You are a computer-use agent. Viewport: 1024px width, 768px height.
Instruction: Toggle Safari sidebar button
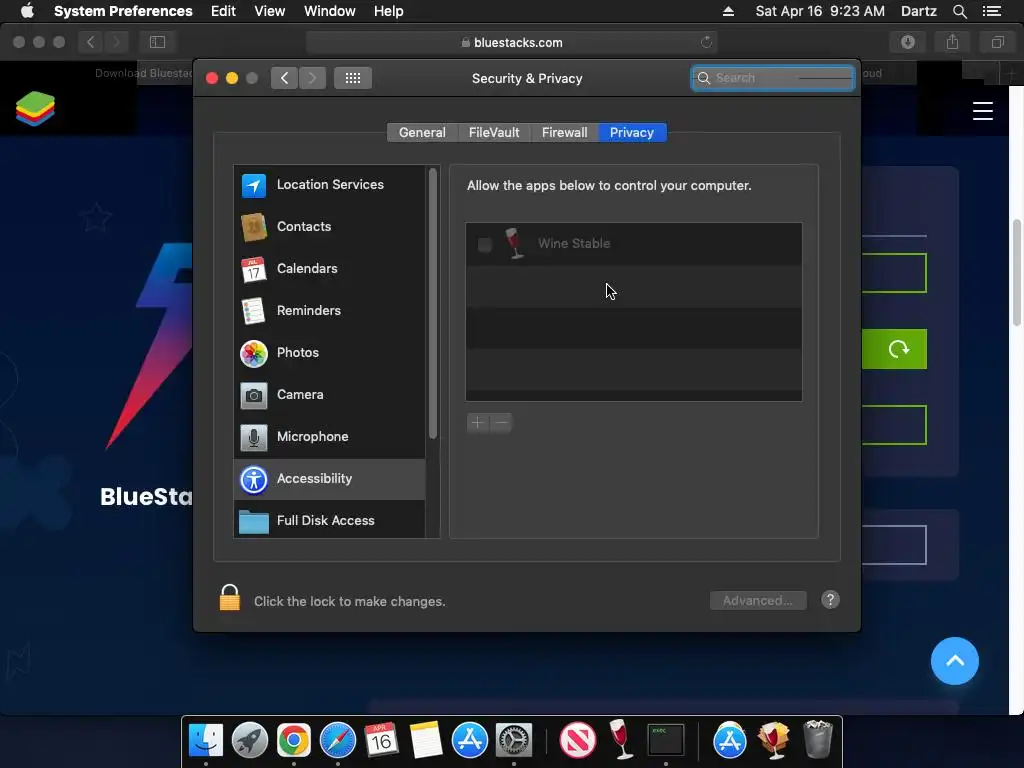pyautogui.click(x=157, y=42)
